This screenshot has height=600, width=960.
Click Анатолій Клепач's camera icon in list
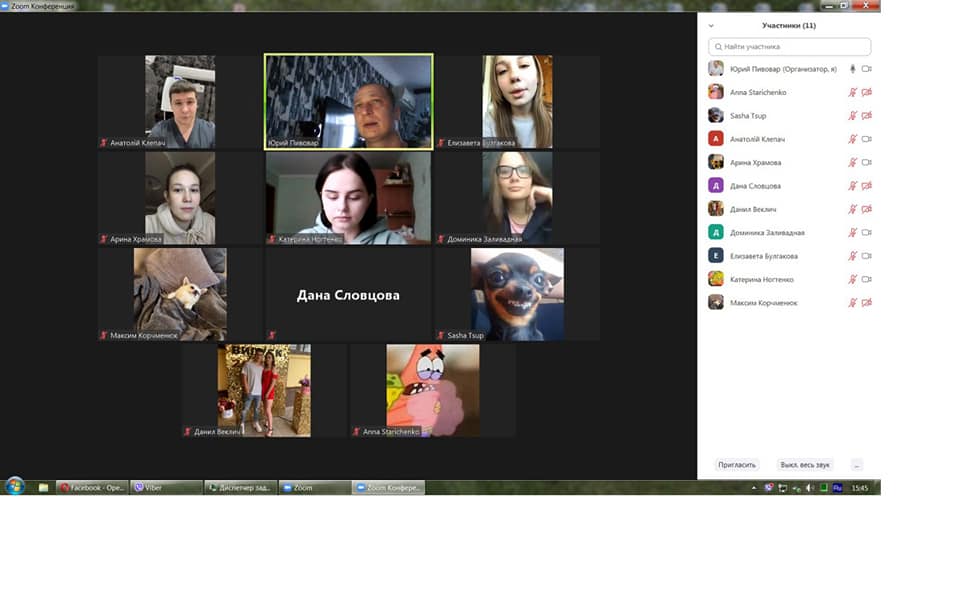point(867,139)
